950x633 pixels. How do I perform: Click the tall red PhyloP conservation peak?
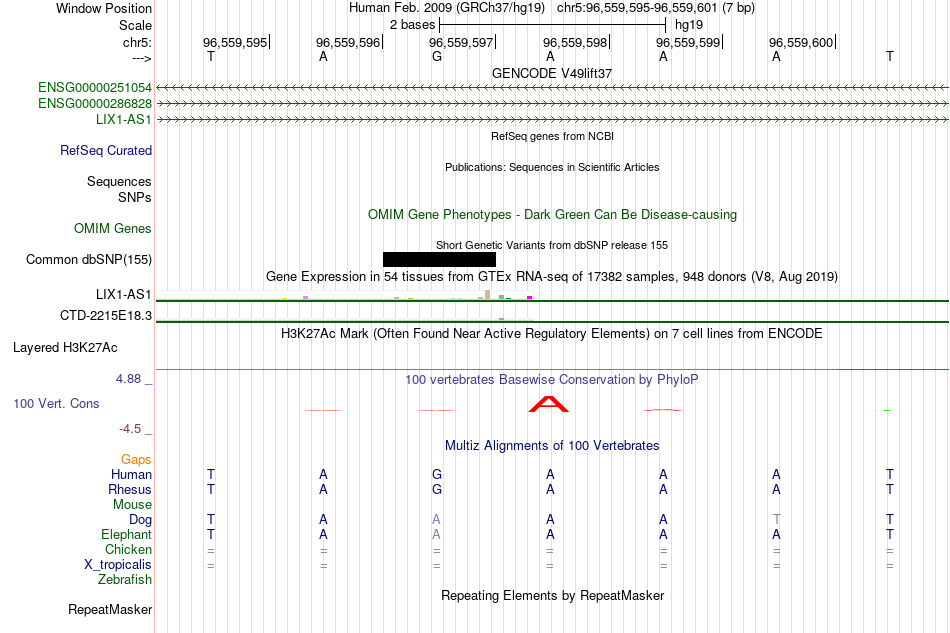point(549,404)
